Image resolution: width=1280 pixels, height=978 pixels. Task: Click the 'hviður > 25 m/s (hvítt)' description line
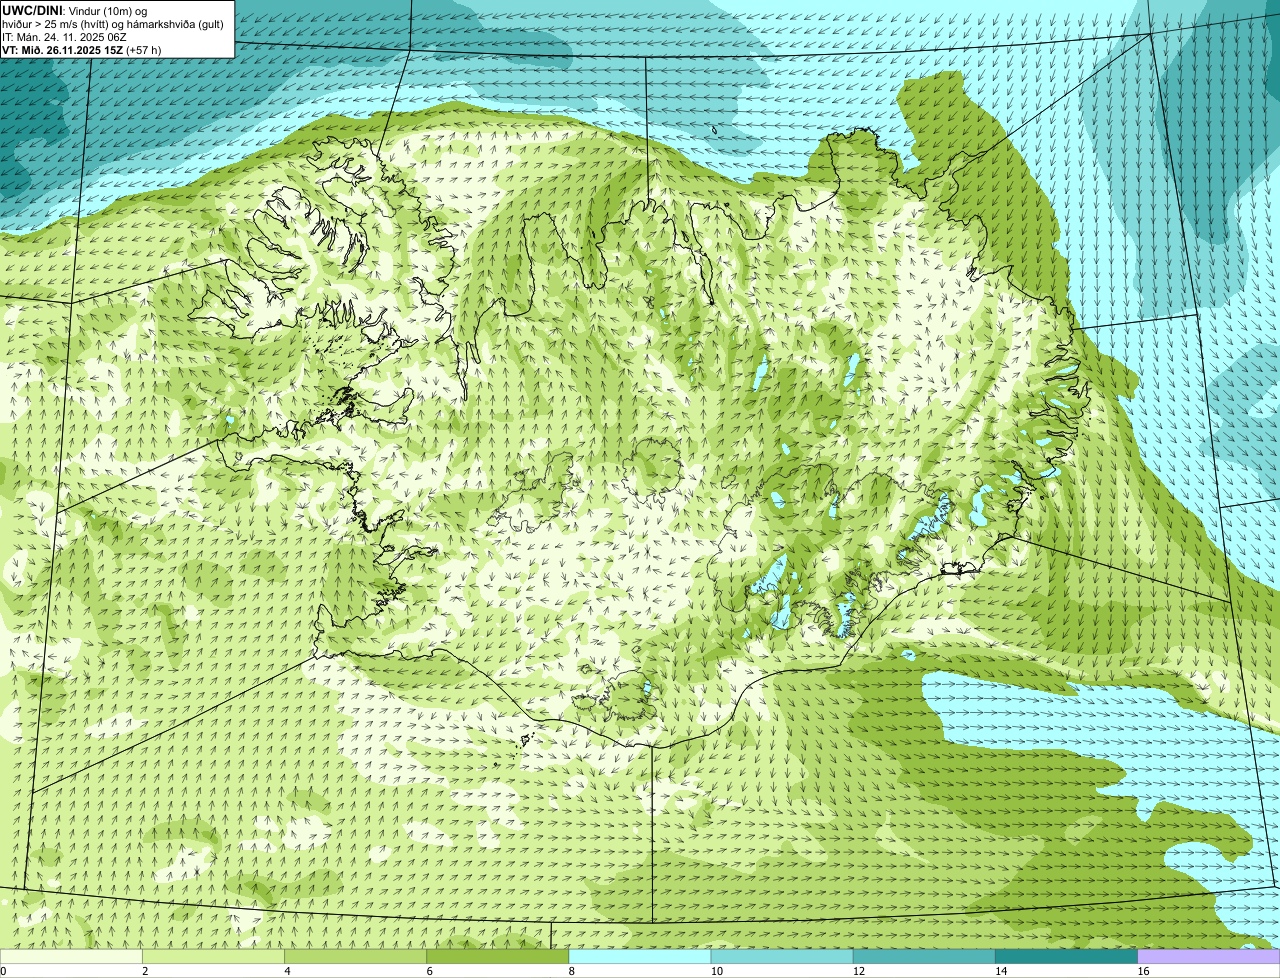coord(113,23)
